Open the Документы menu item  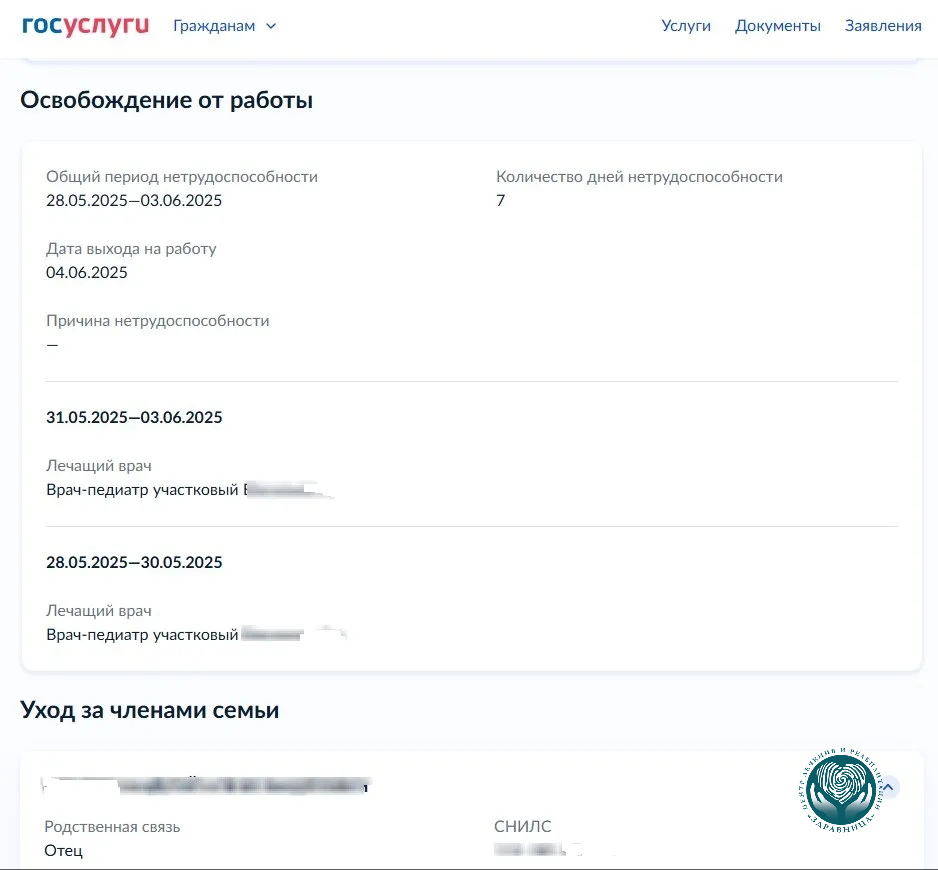pos(777,26)
